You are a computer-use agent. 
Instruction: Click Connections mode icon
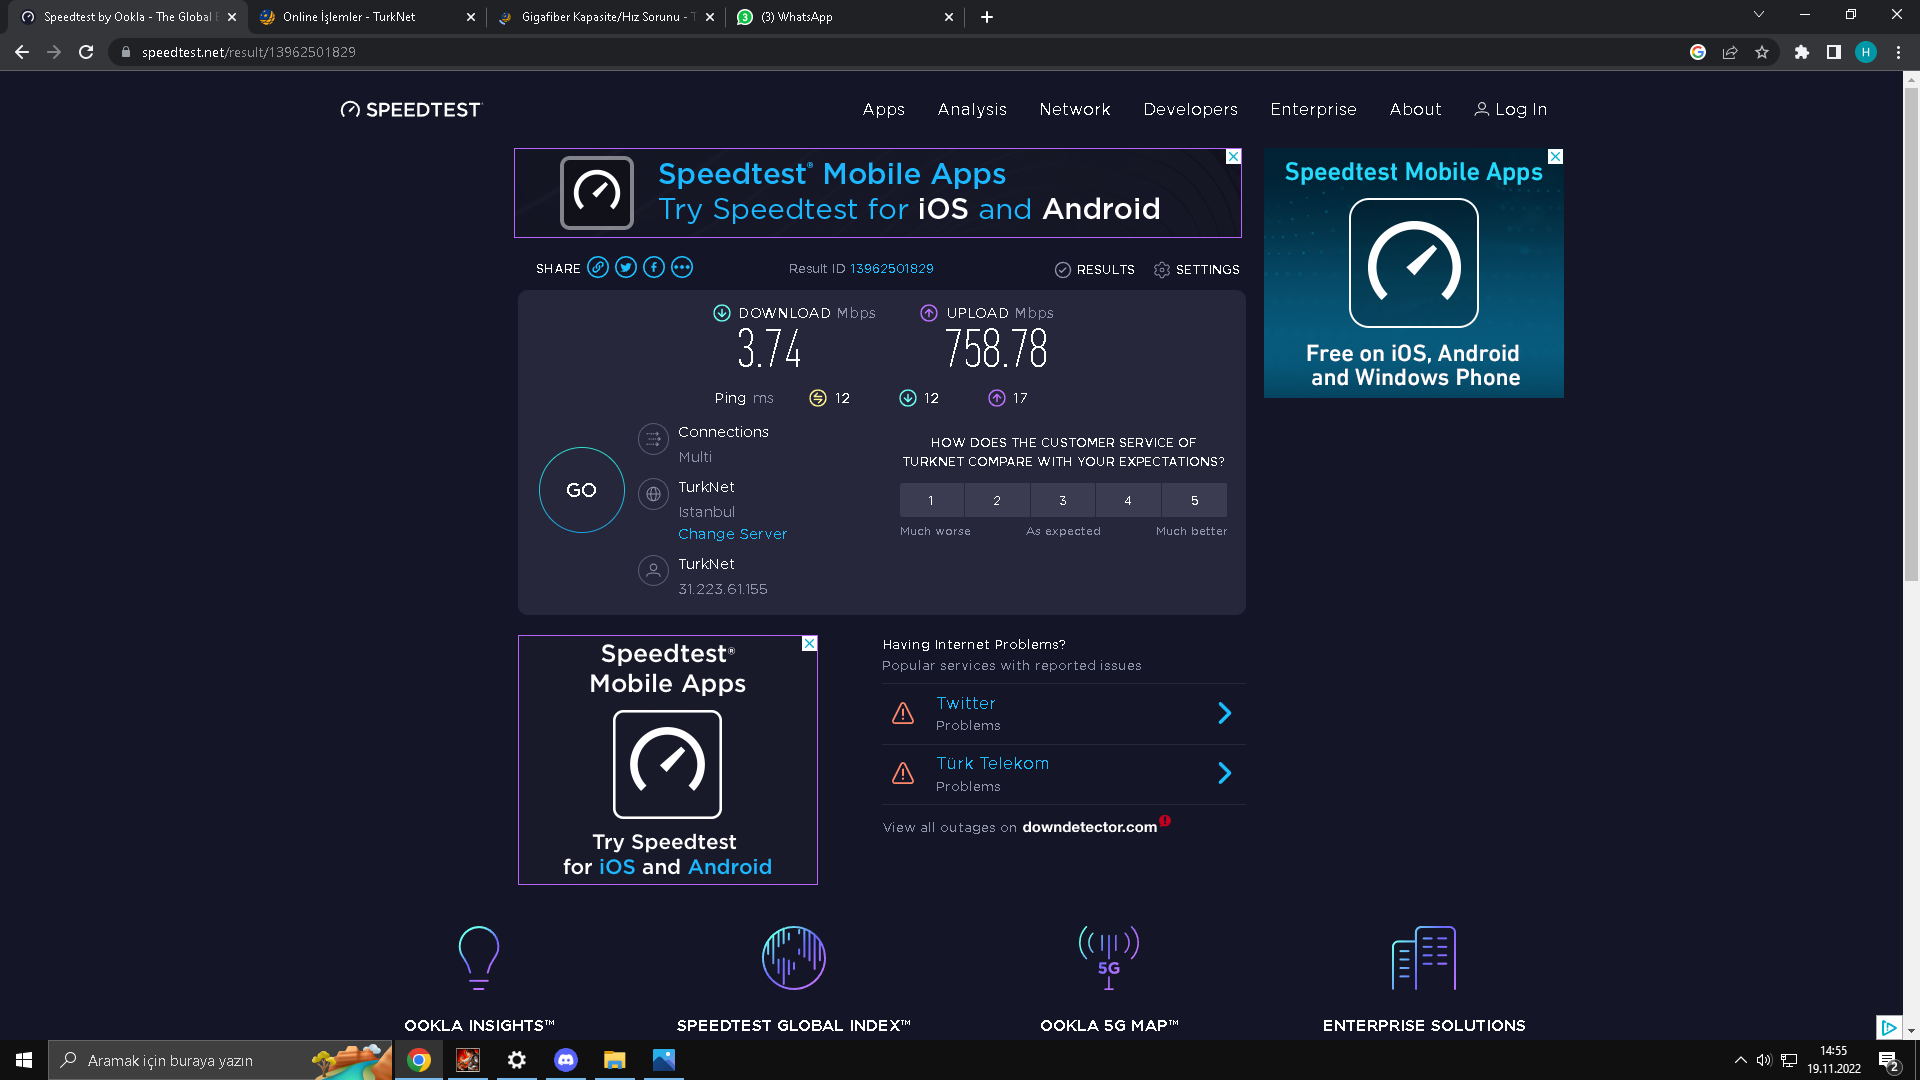tap(653, 438)
